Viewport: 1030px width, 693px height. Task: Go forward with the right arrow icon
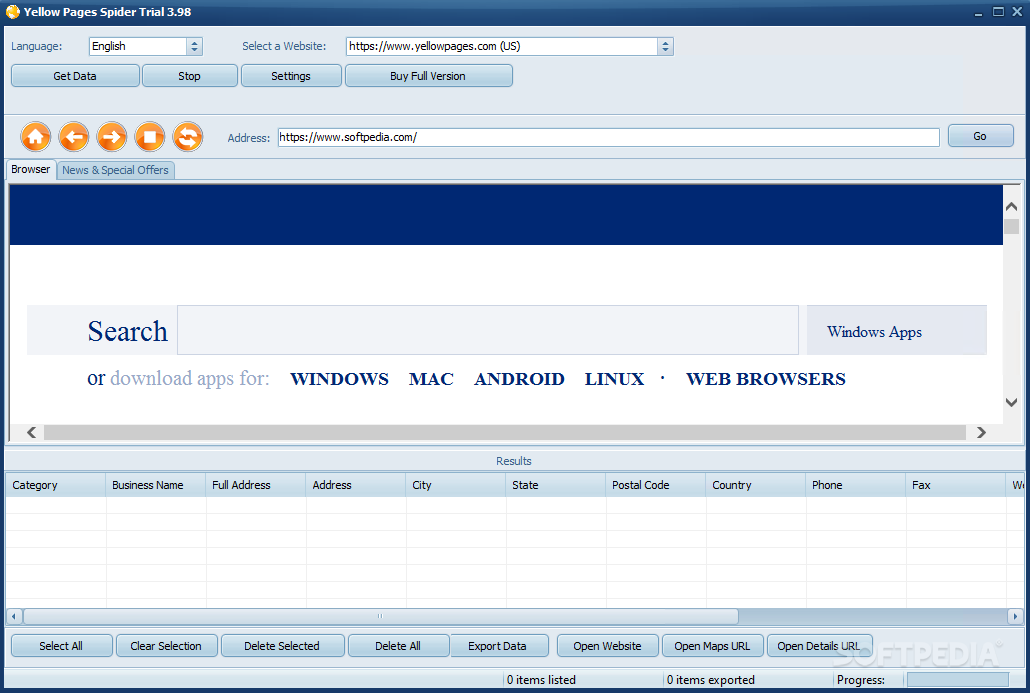112,137
